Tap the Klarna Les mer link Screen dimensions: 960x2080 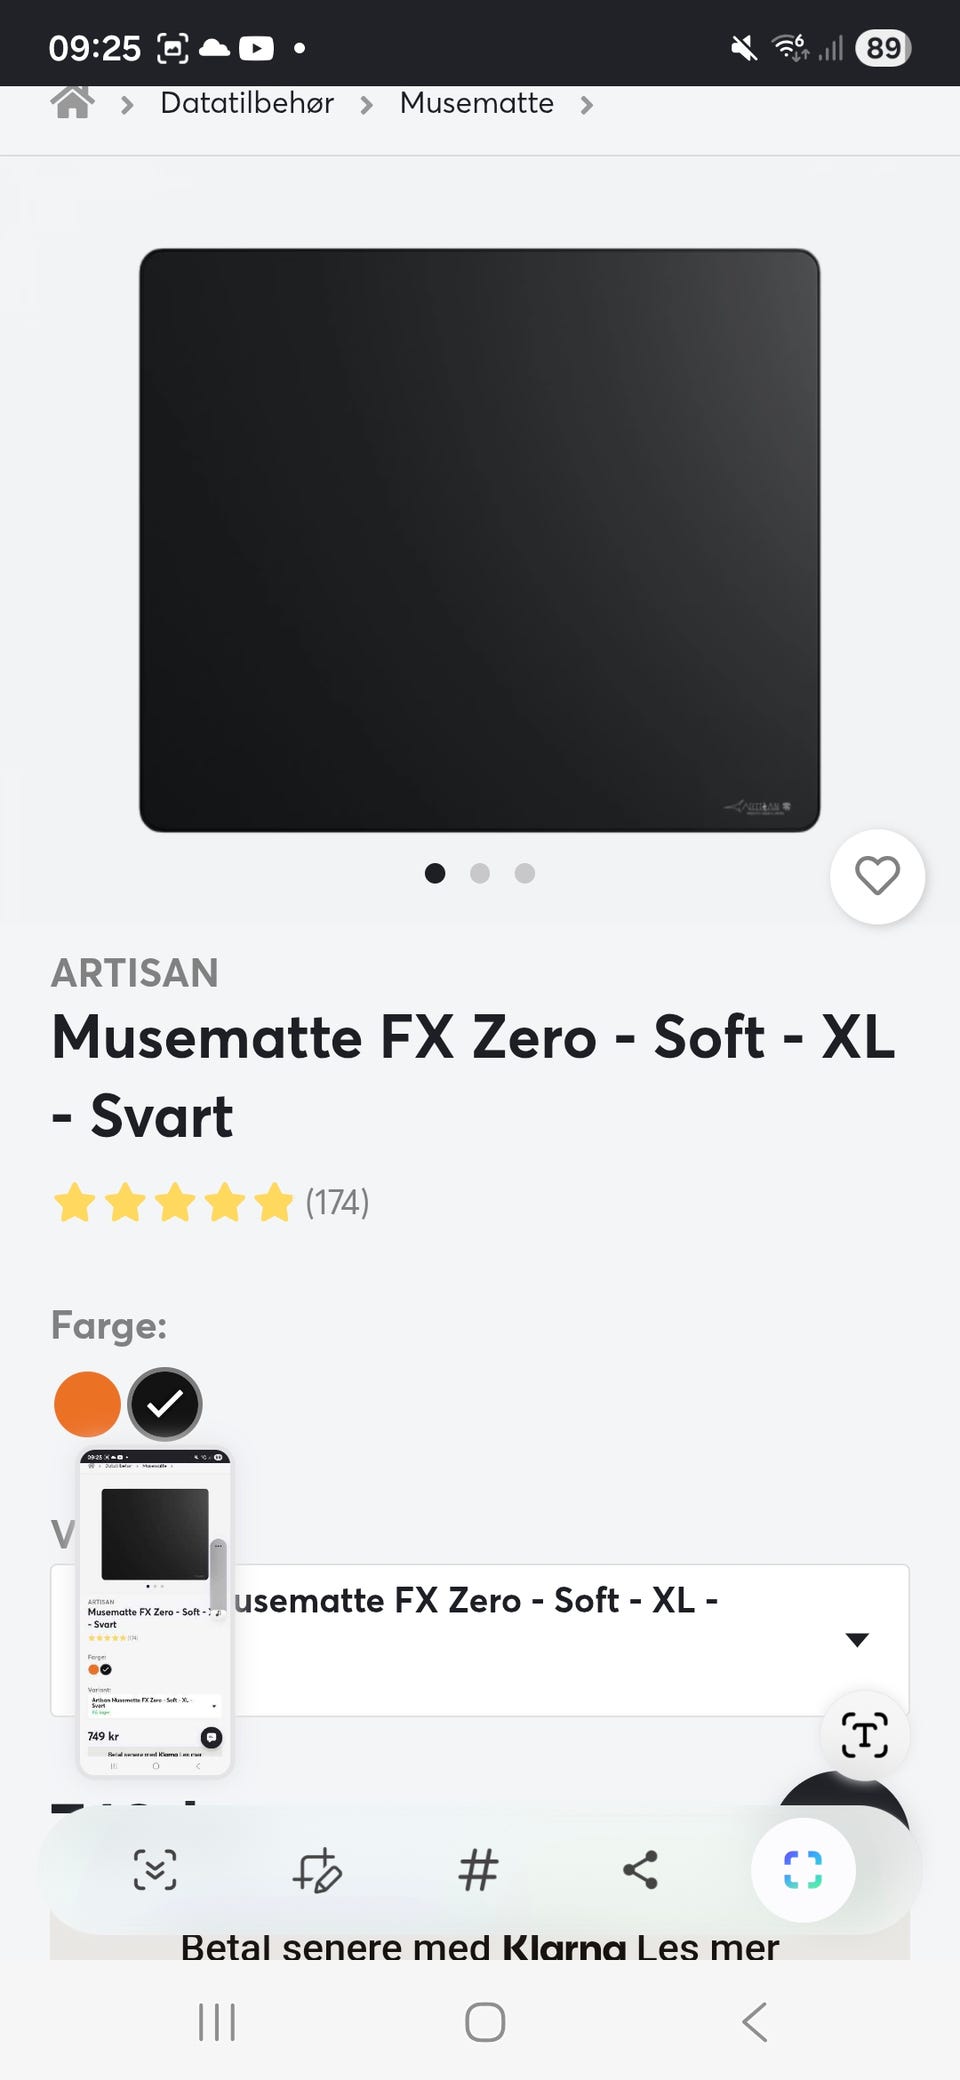tap(707, 1947)
